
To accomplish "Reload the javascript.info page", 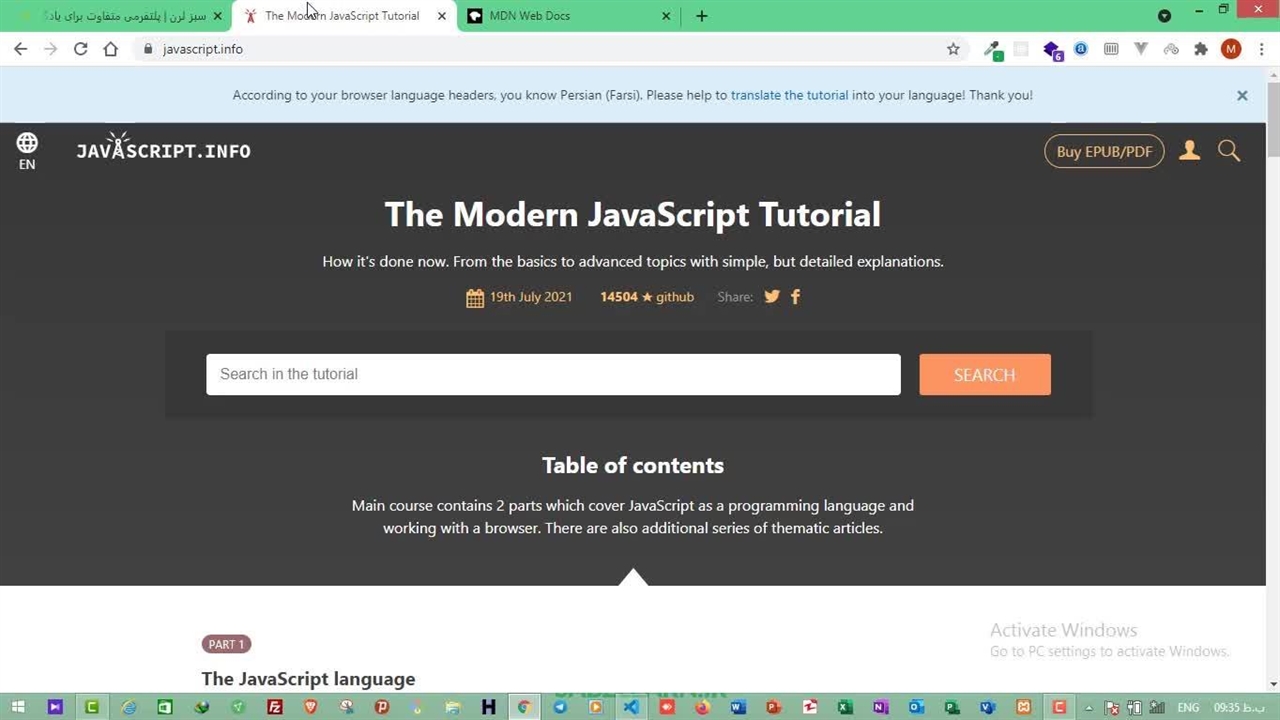I will click(x=80, y=49).
